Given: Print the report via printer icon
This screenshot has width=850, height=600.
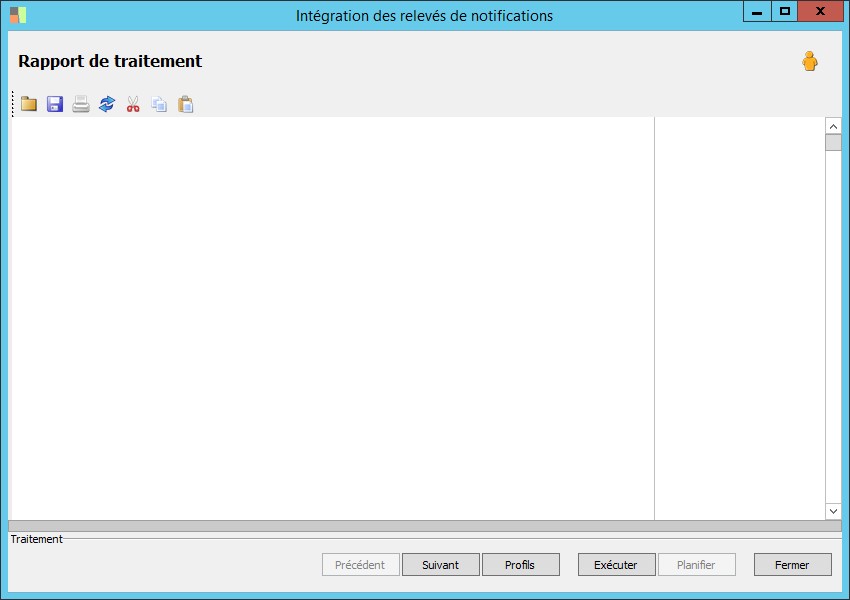Looking at the screenshot, I should 81,104.
